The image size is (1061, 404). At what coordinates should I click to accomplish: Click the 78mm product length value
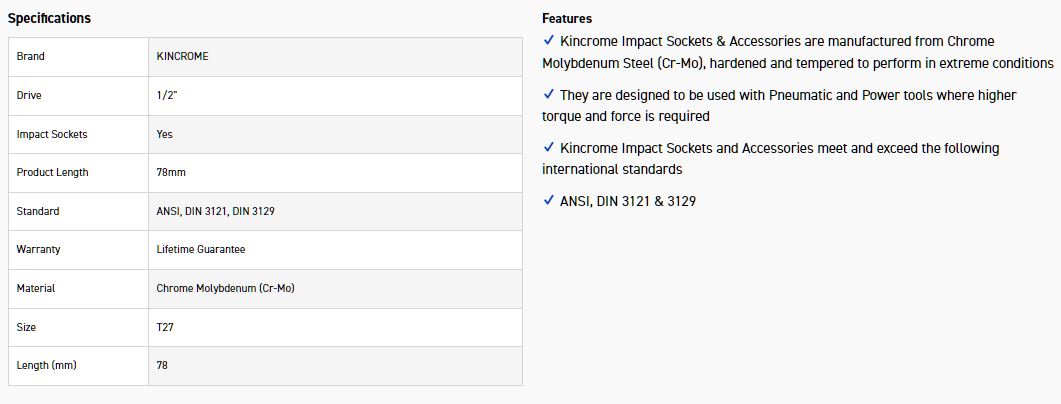[171, 172]
